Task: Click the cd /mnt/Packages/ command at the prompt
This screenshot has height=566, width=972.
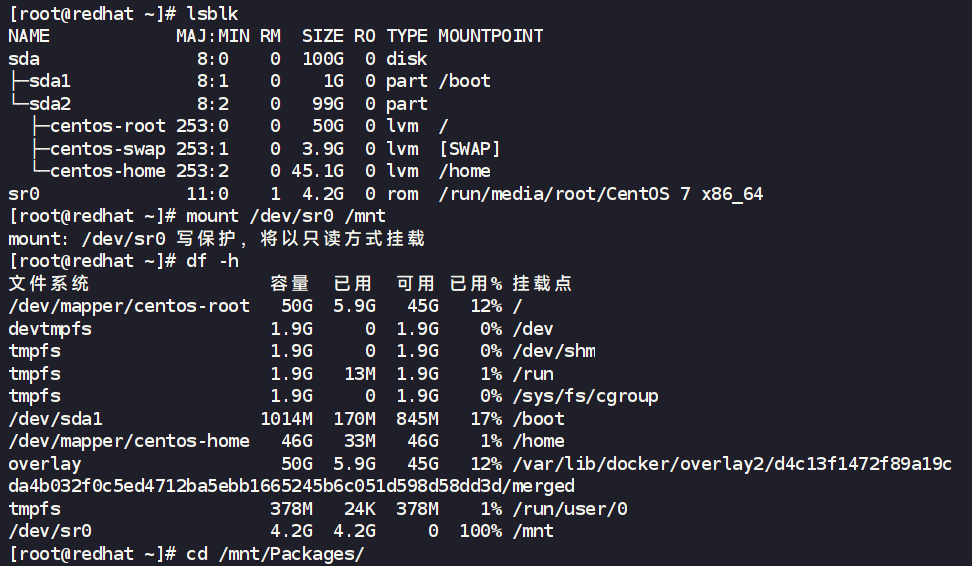Action: pyautogui.click(x=275, y=554)
